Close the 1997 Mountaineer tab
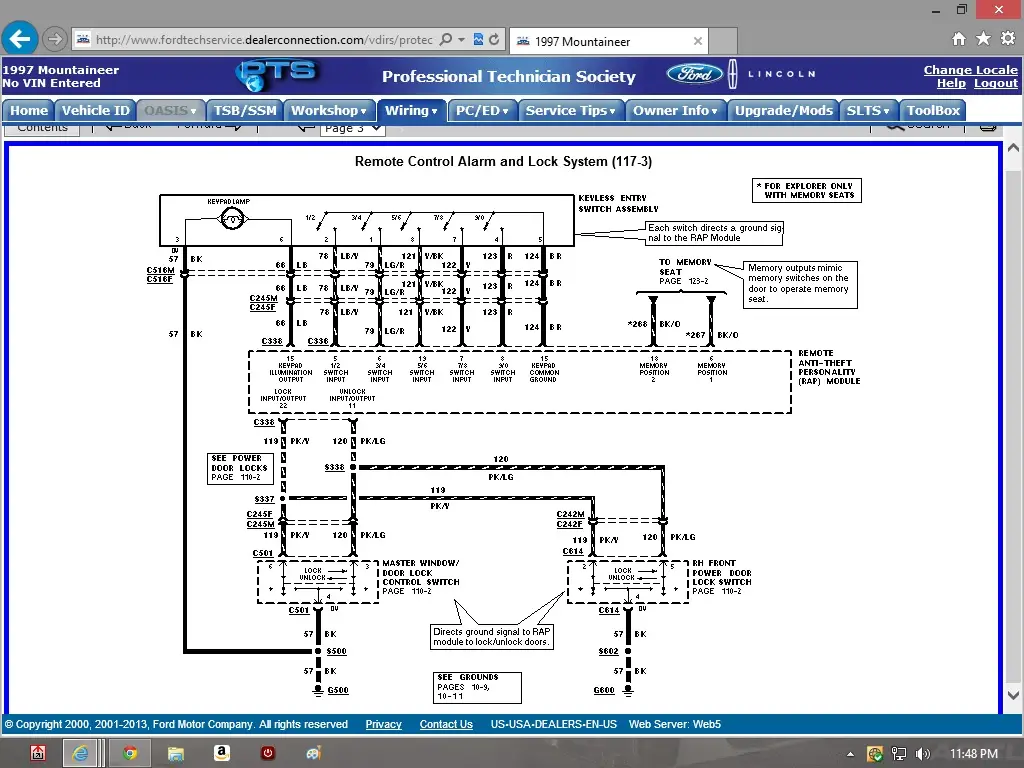The height and width of the screenshot is (768, 1024). click(x=697, y=41)
